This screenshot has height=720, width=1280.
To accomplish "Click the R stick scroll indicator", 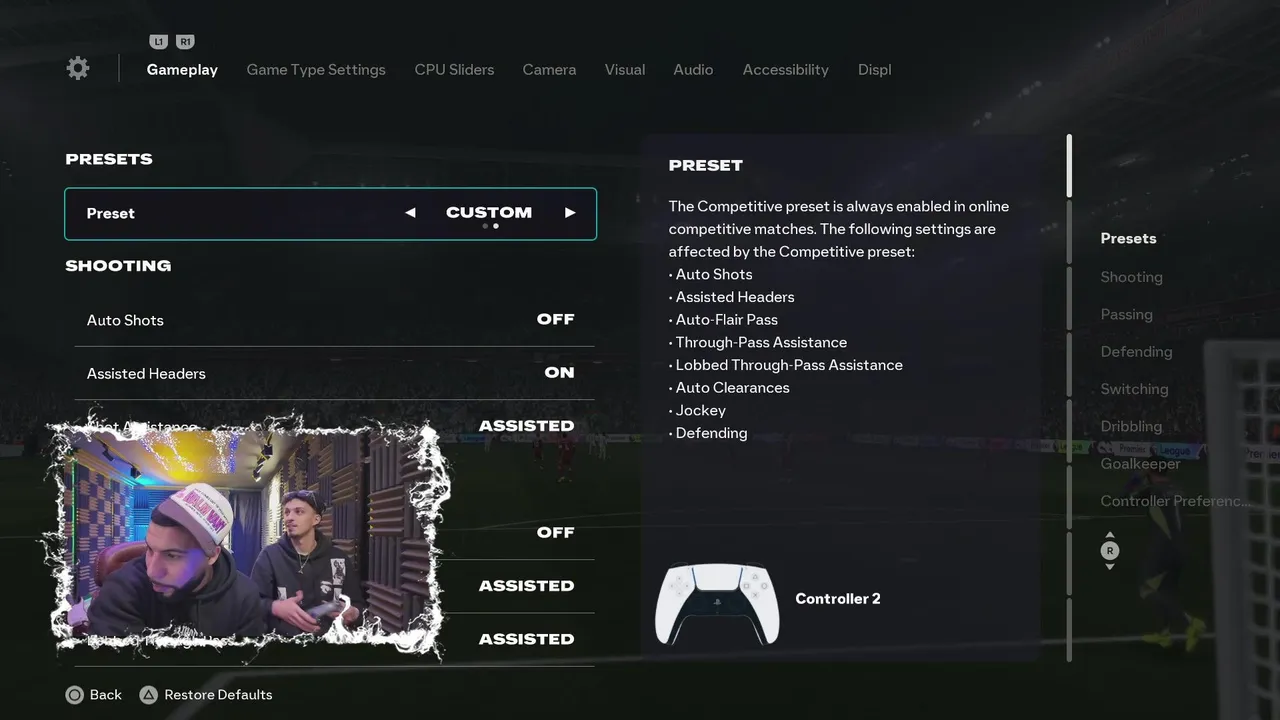I will (x=1109, y=551).
